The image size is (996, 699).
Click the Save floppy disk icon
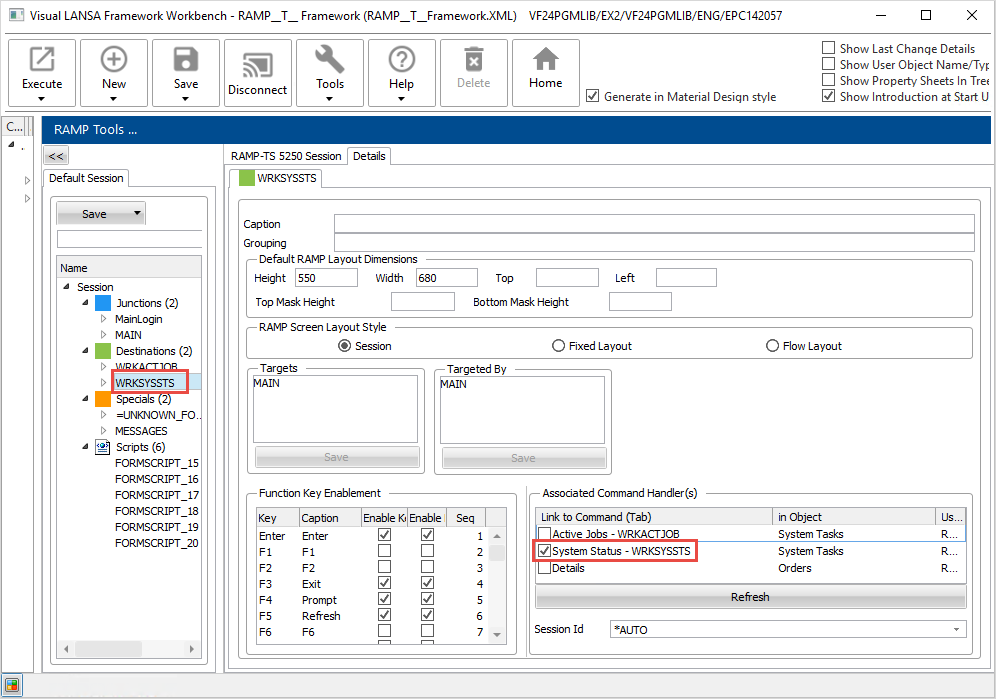coord(186,60)
